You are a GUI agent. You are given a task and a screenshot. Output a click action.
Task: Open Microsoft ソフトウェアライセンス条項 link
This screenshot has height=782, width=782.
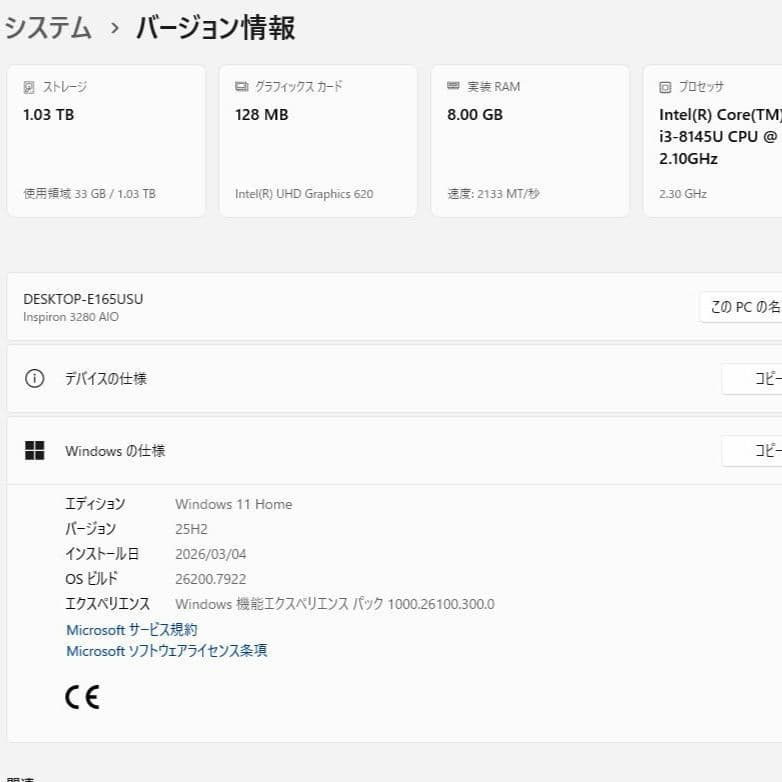167,651
